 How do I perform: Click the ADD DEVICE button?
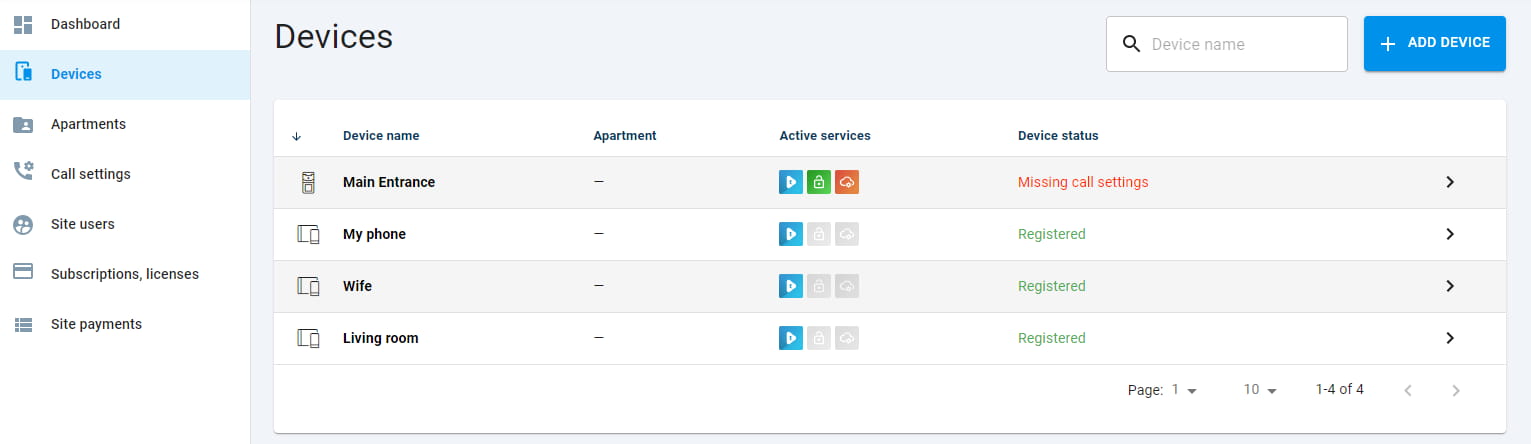(x=1435, y=43)
